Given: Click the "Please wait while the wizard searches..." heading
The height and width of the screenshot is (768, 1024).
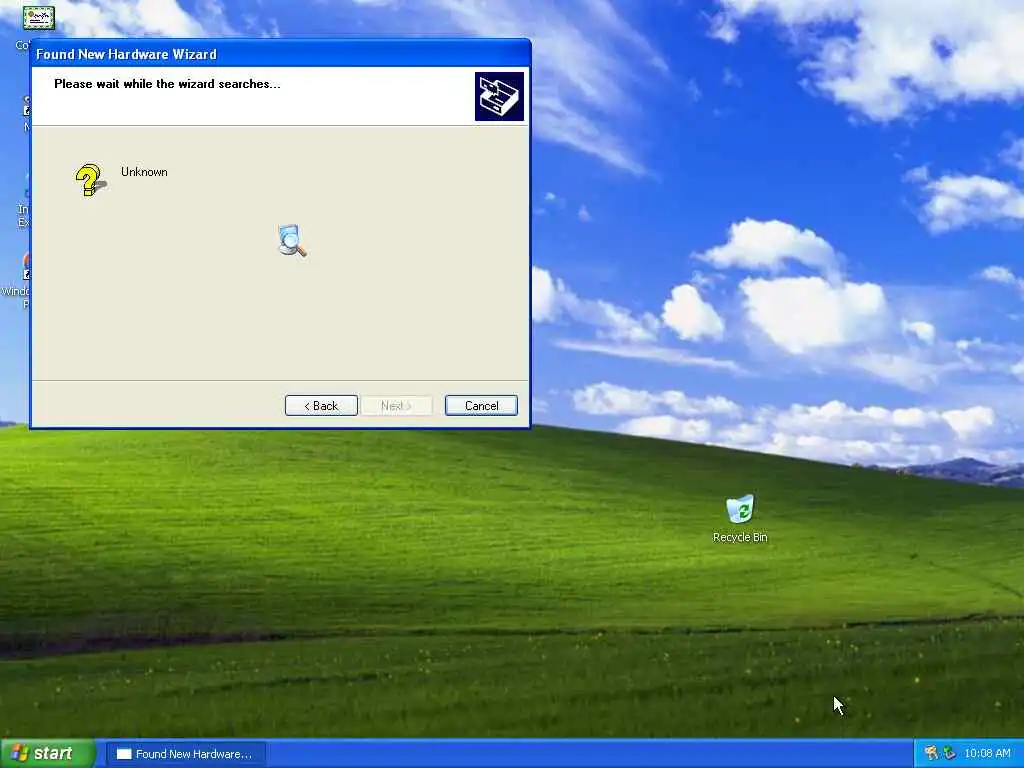Looking at the screenshot, I should coord(167,84).
